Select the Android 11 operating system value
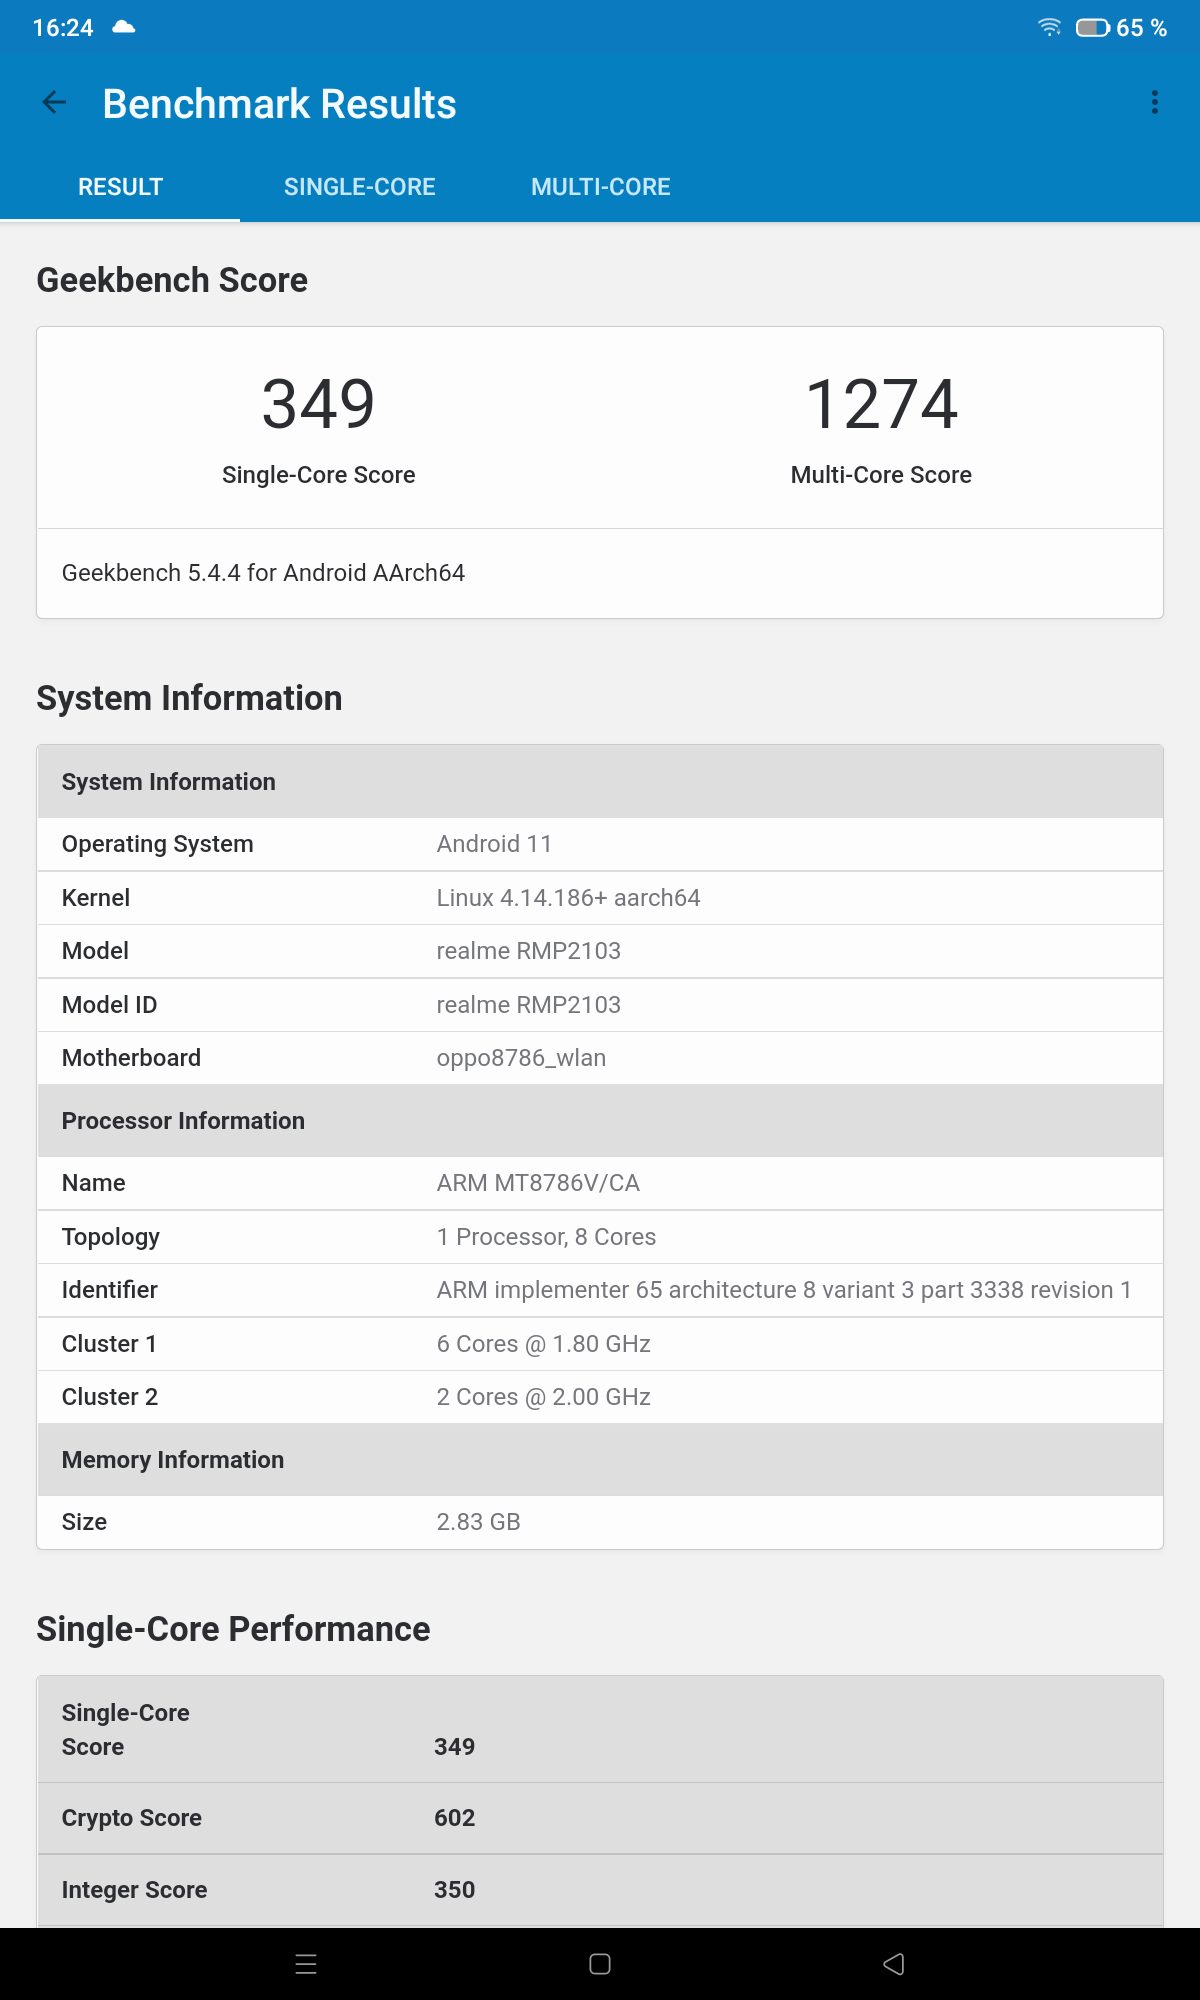Image resolution: width=1200 pixels, height=2000 pixels. point(494,844)
